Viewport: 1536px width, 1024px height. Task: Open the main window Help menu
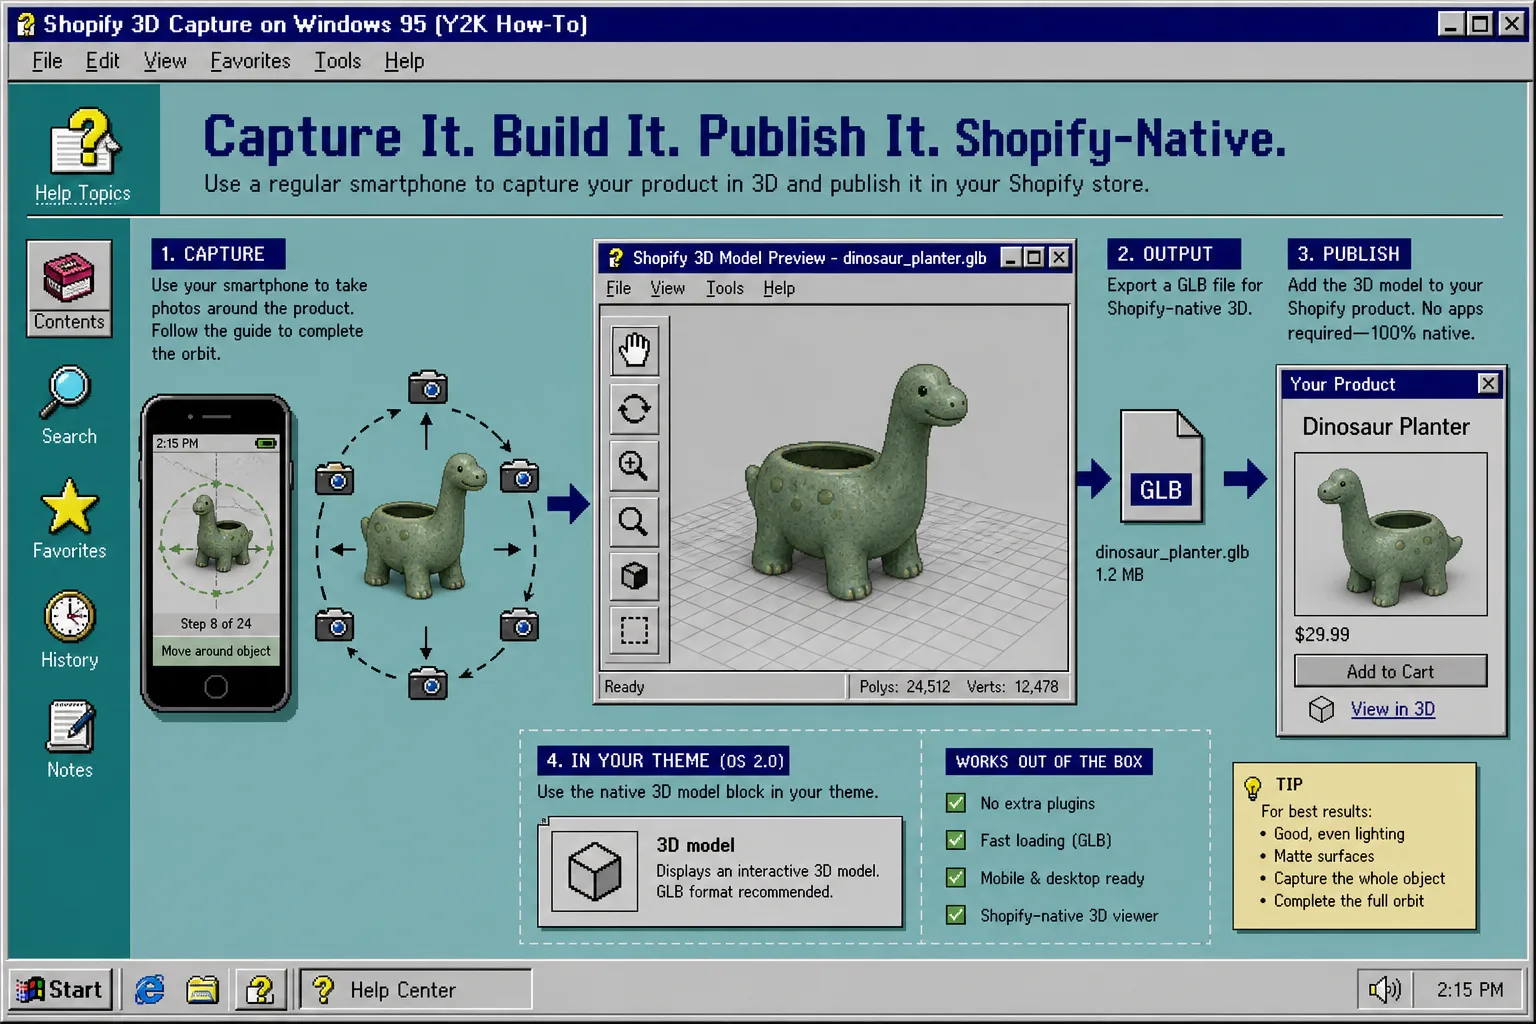[x=404, y=61]
